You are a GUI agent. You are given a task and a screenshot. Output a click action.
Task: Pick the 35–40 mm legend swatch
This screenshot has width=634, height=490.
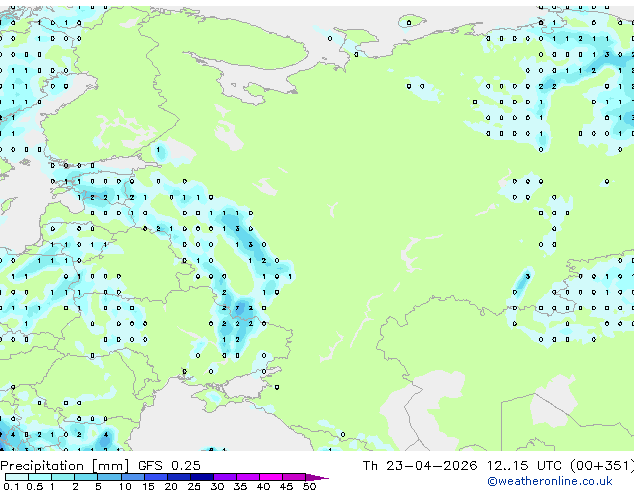(247, 477)
